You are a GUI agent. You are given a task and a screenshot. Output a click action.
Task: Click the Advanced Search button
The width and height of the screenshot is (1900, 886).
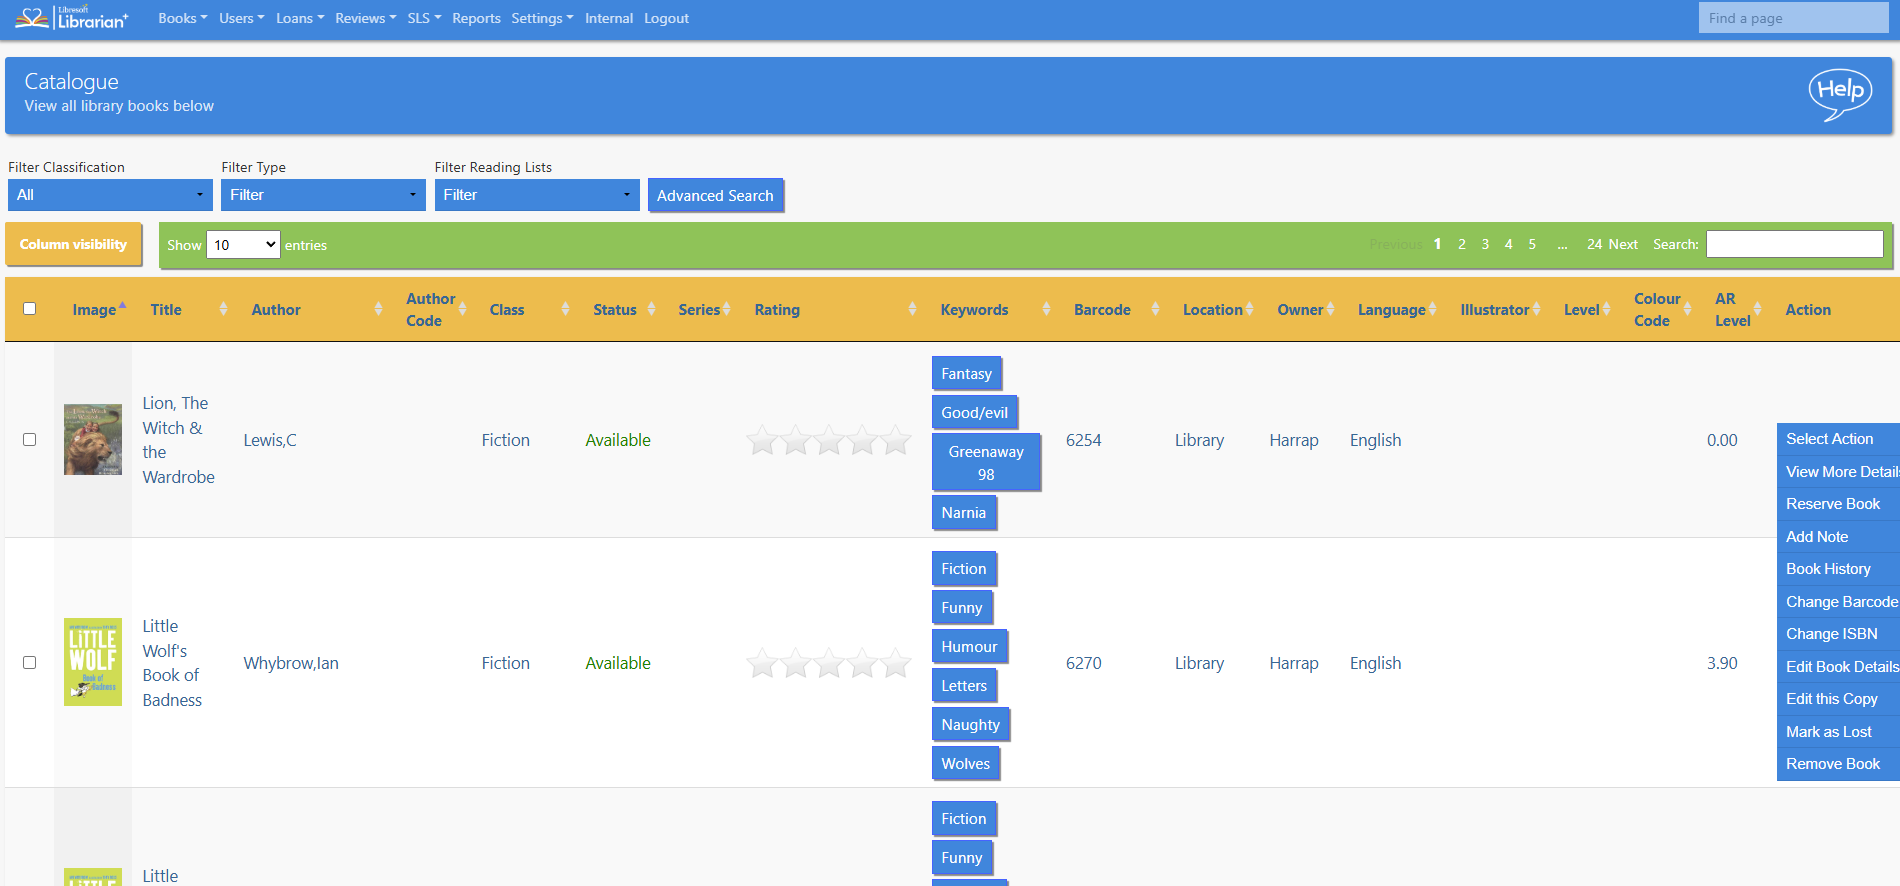pos(715,196)
